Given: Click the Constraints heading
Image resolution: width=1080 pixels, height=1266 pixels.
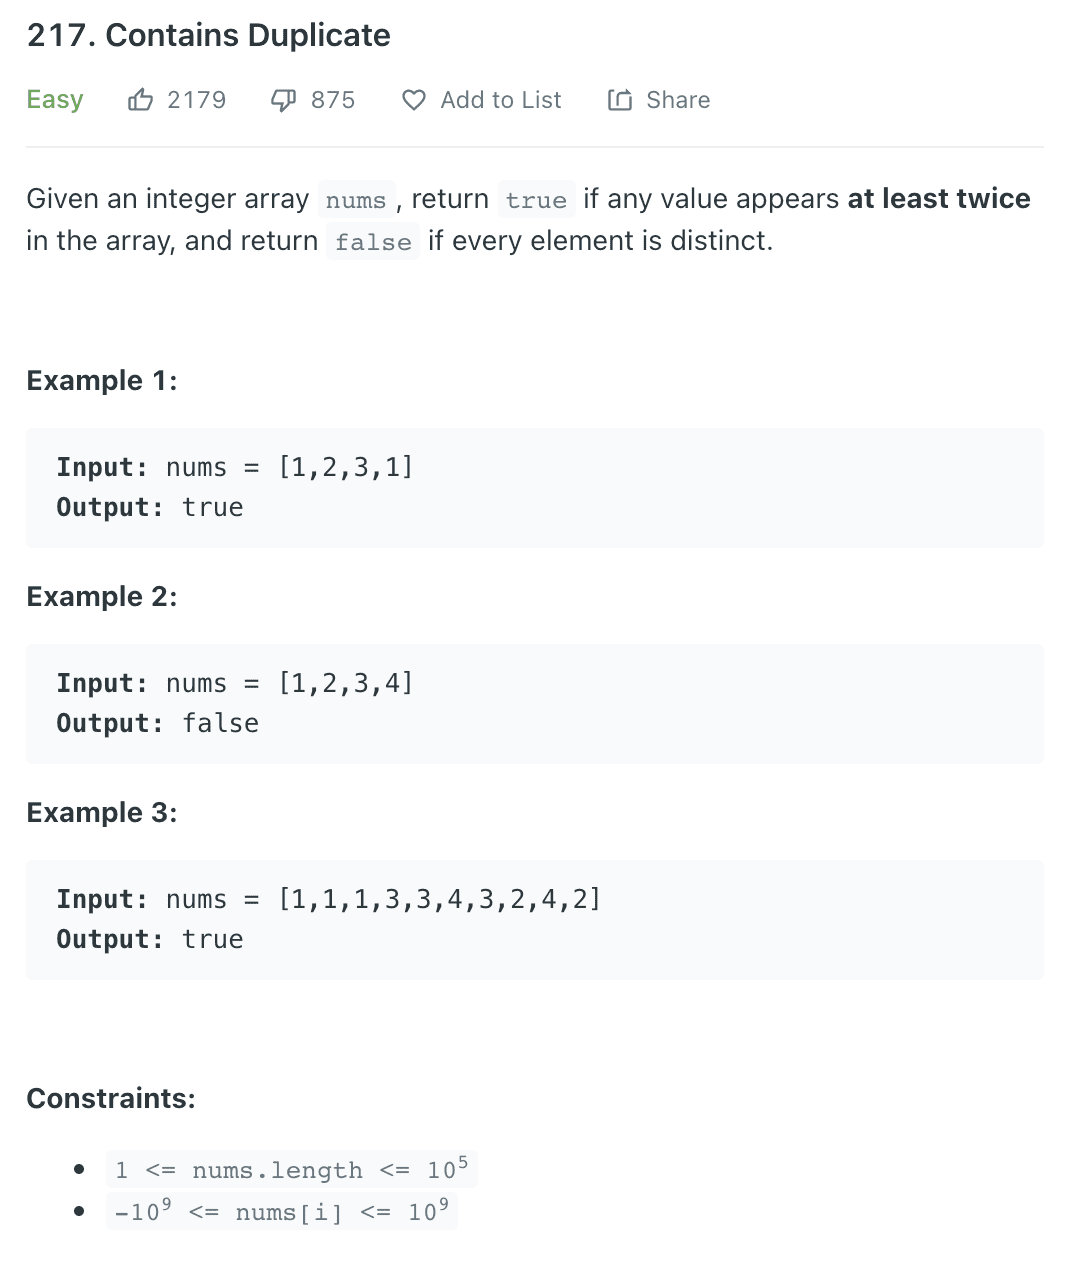Looking at the screenshot, I should (x=111, y=1098).
